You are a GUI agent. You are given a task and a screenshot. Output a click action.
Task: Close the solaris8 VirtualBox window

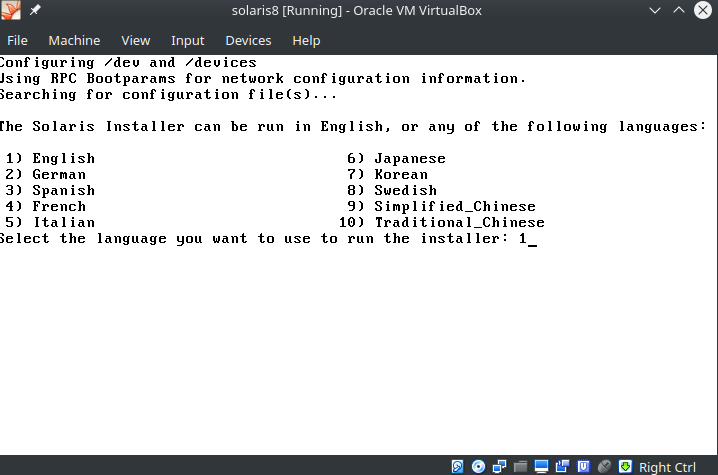[703, 10]
